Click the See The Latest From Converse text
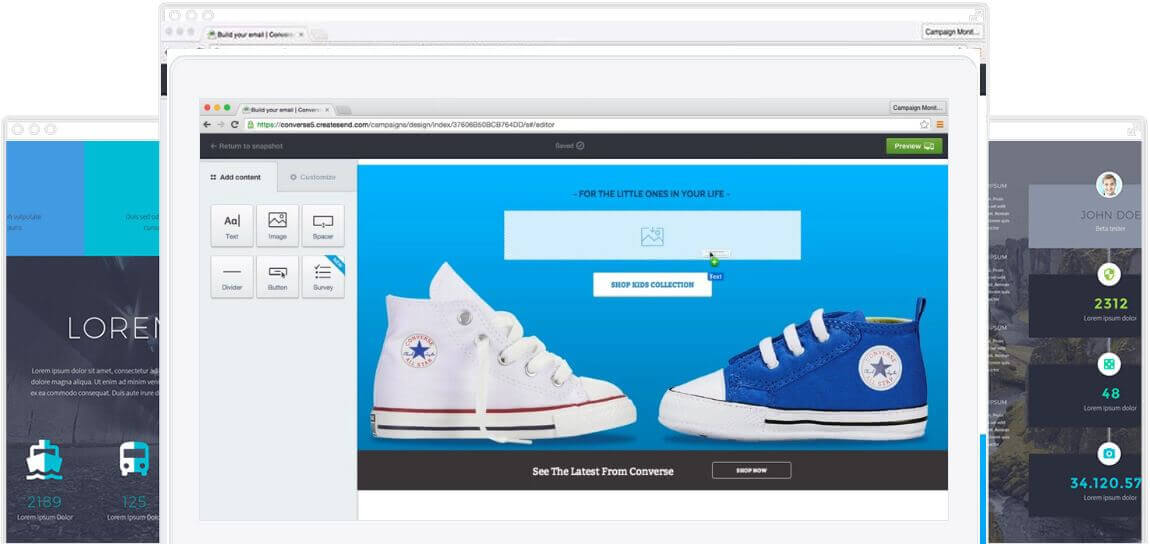The height and width of the screenshot is (544, 1150). point(603,471)
